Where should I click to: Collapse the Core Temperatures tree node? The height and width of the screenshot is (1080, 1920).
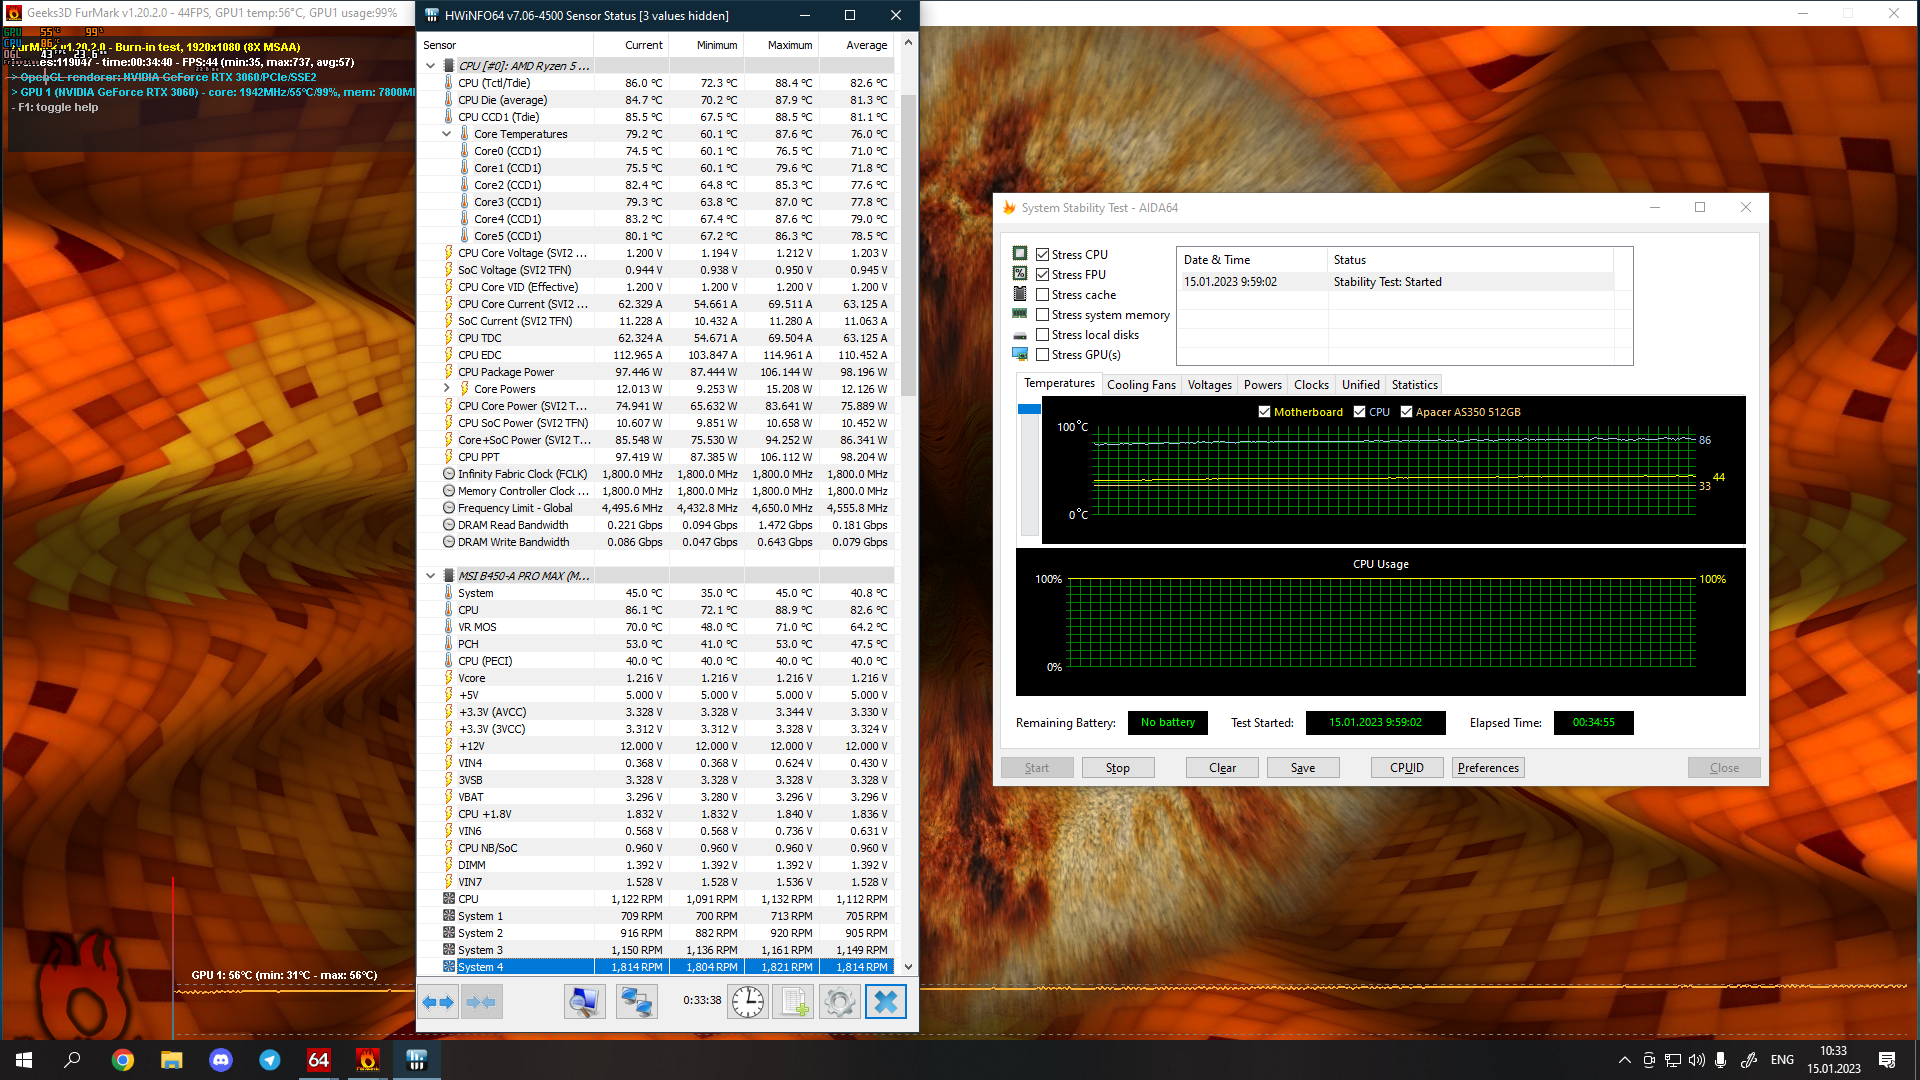pos(446,134)
